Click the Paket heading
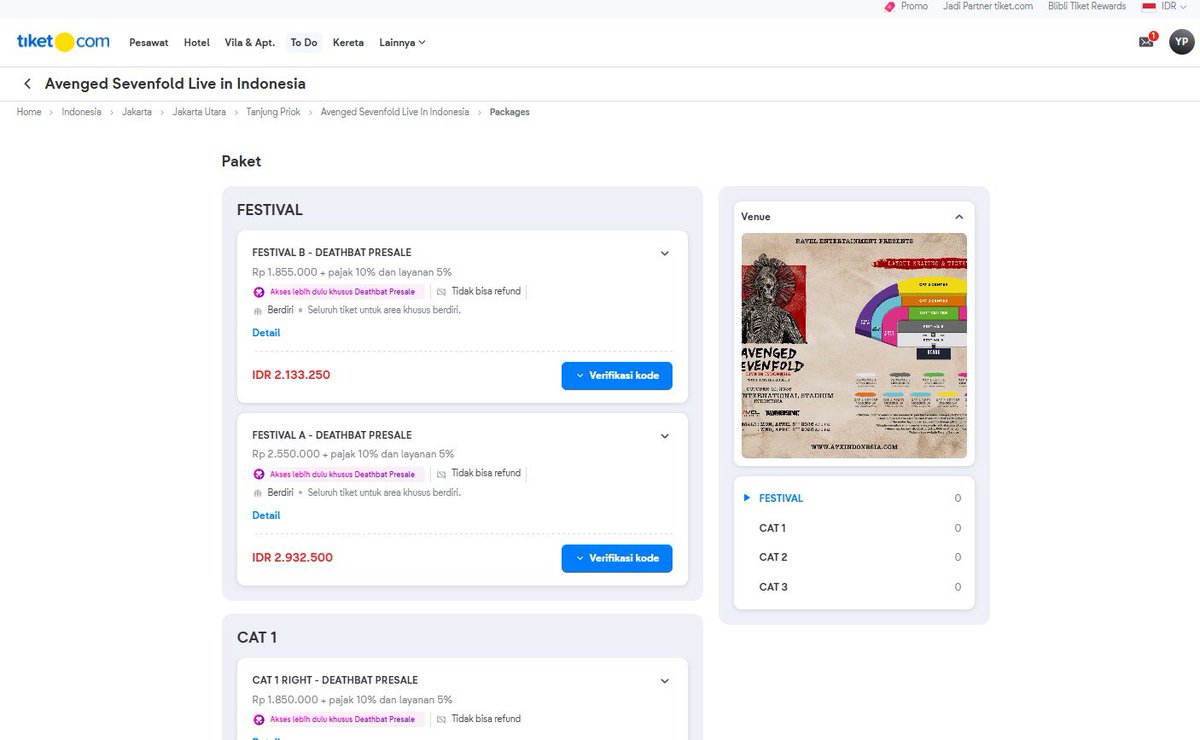Image resolution: width=1200 pixels, height=740 pixels. point(241,161)
